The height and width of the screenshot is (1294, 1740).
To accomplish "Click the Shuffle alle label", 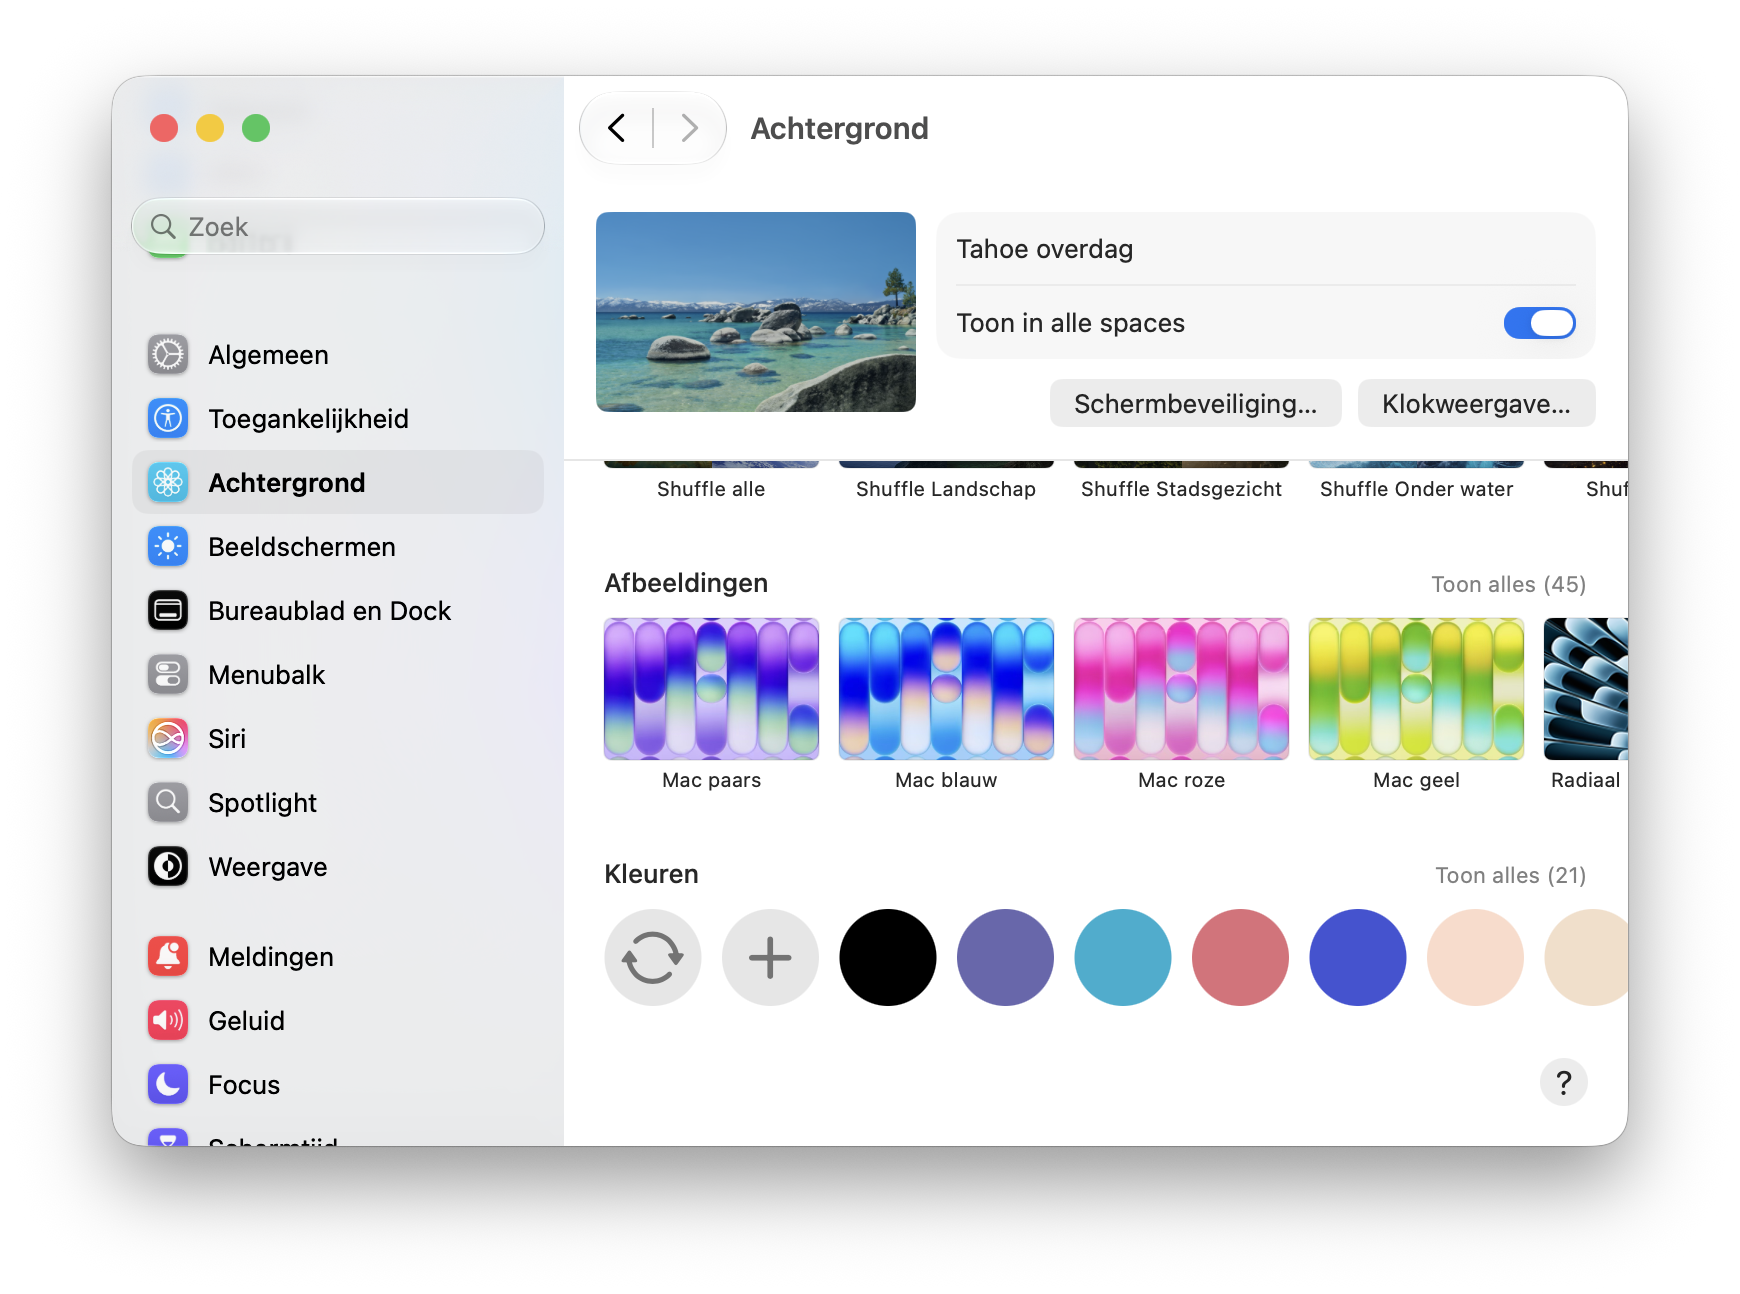I will pyautogui.click(x=711, y=489).
